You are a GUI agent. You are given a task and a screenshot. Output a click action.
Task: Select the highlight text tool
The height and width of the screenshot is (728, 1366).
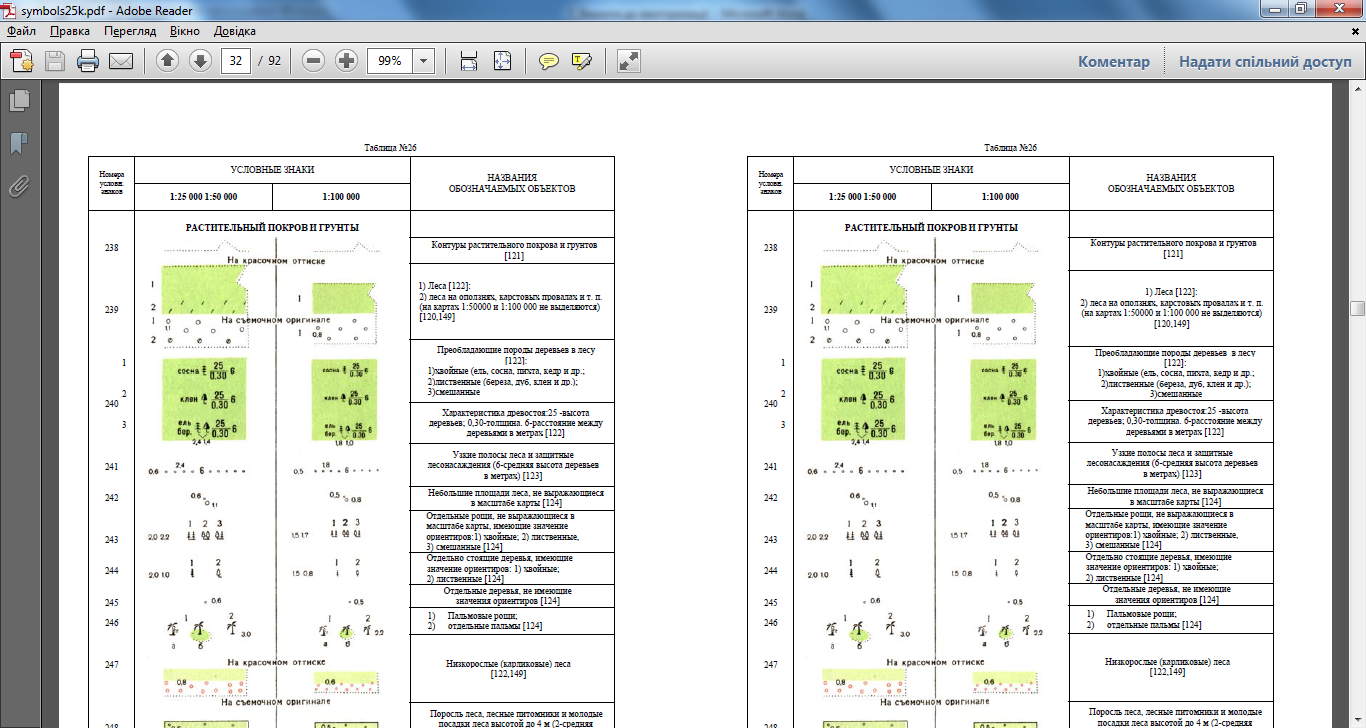582,61
